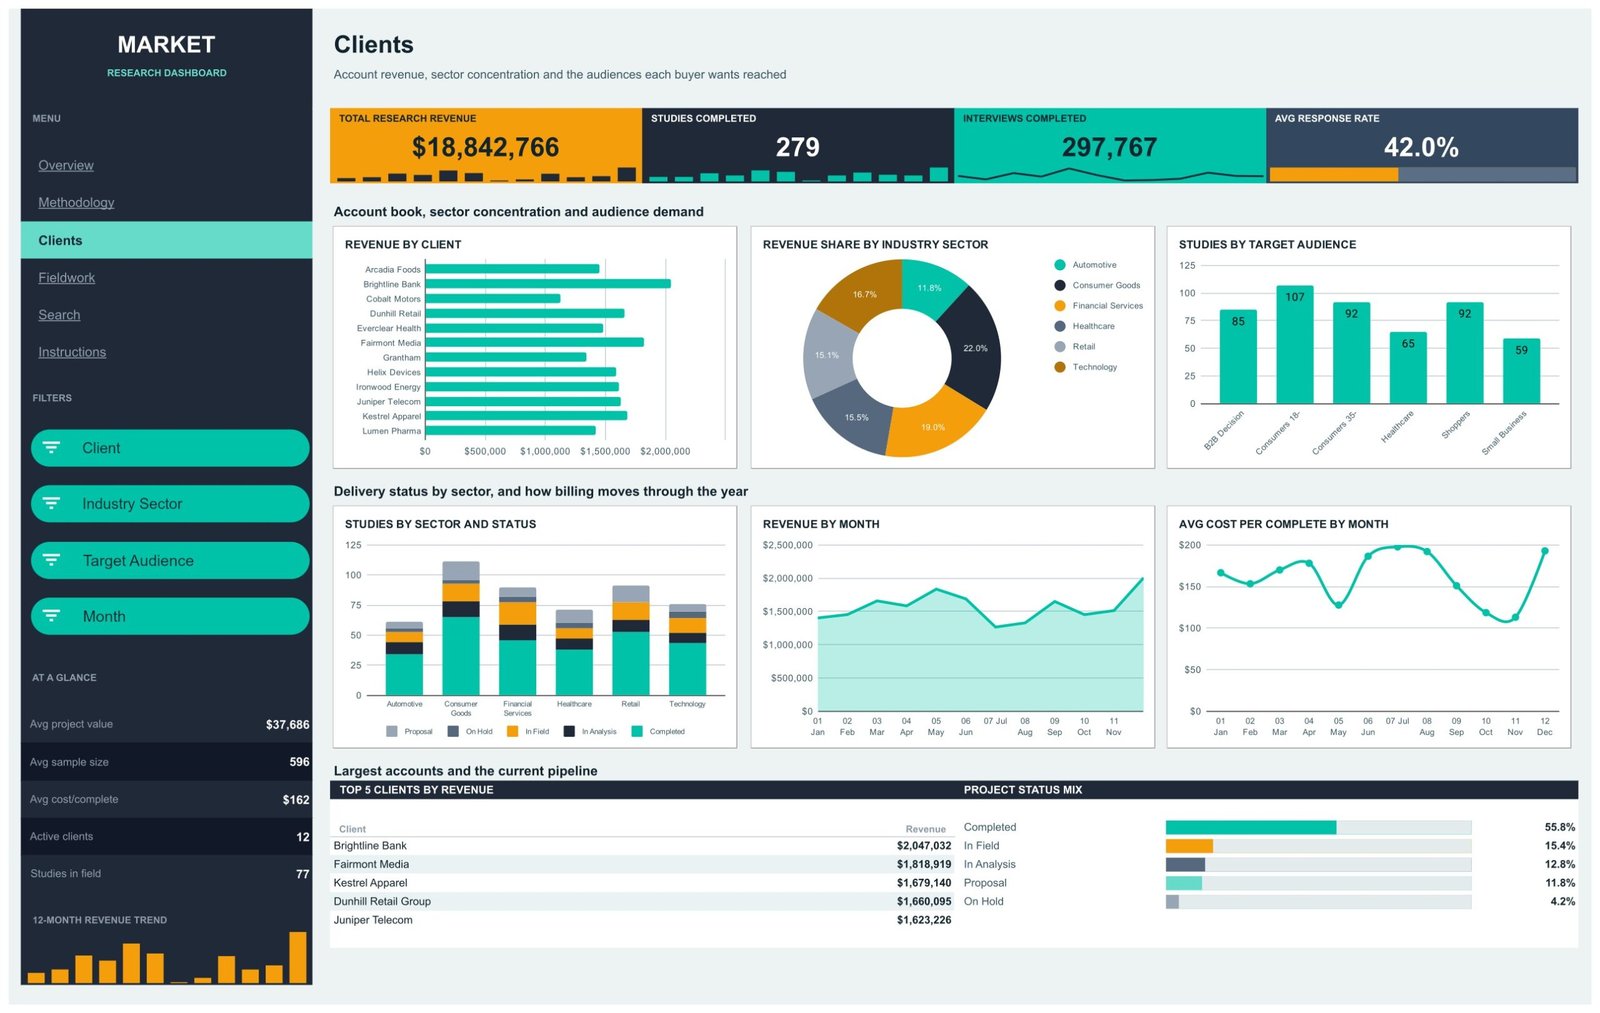Select the Studies Completed KPI card

[798, 146]
